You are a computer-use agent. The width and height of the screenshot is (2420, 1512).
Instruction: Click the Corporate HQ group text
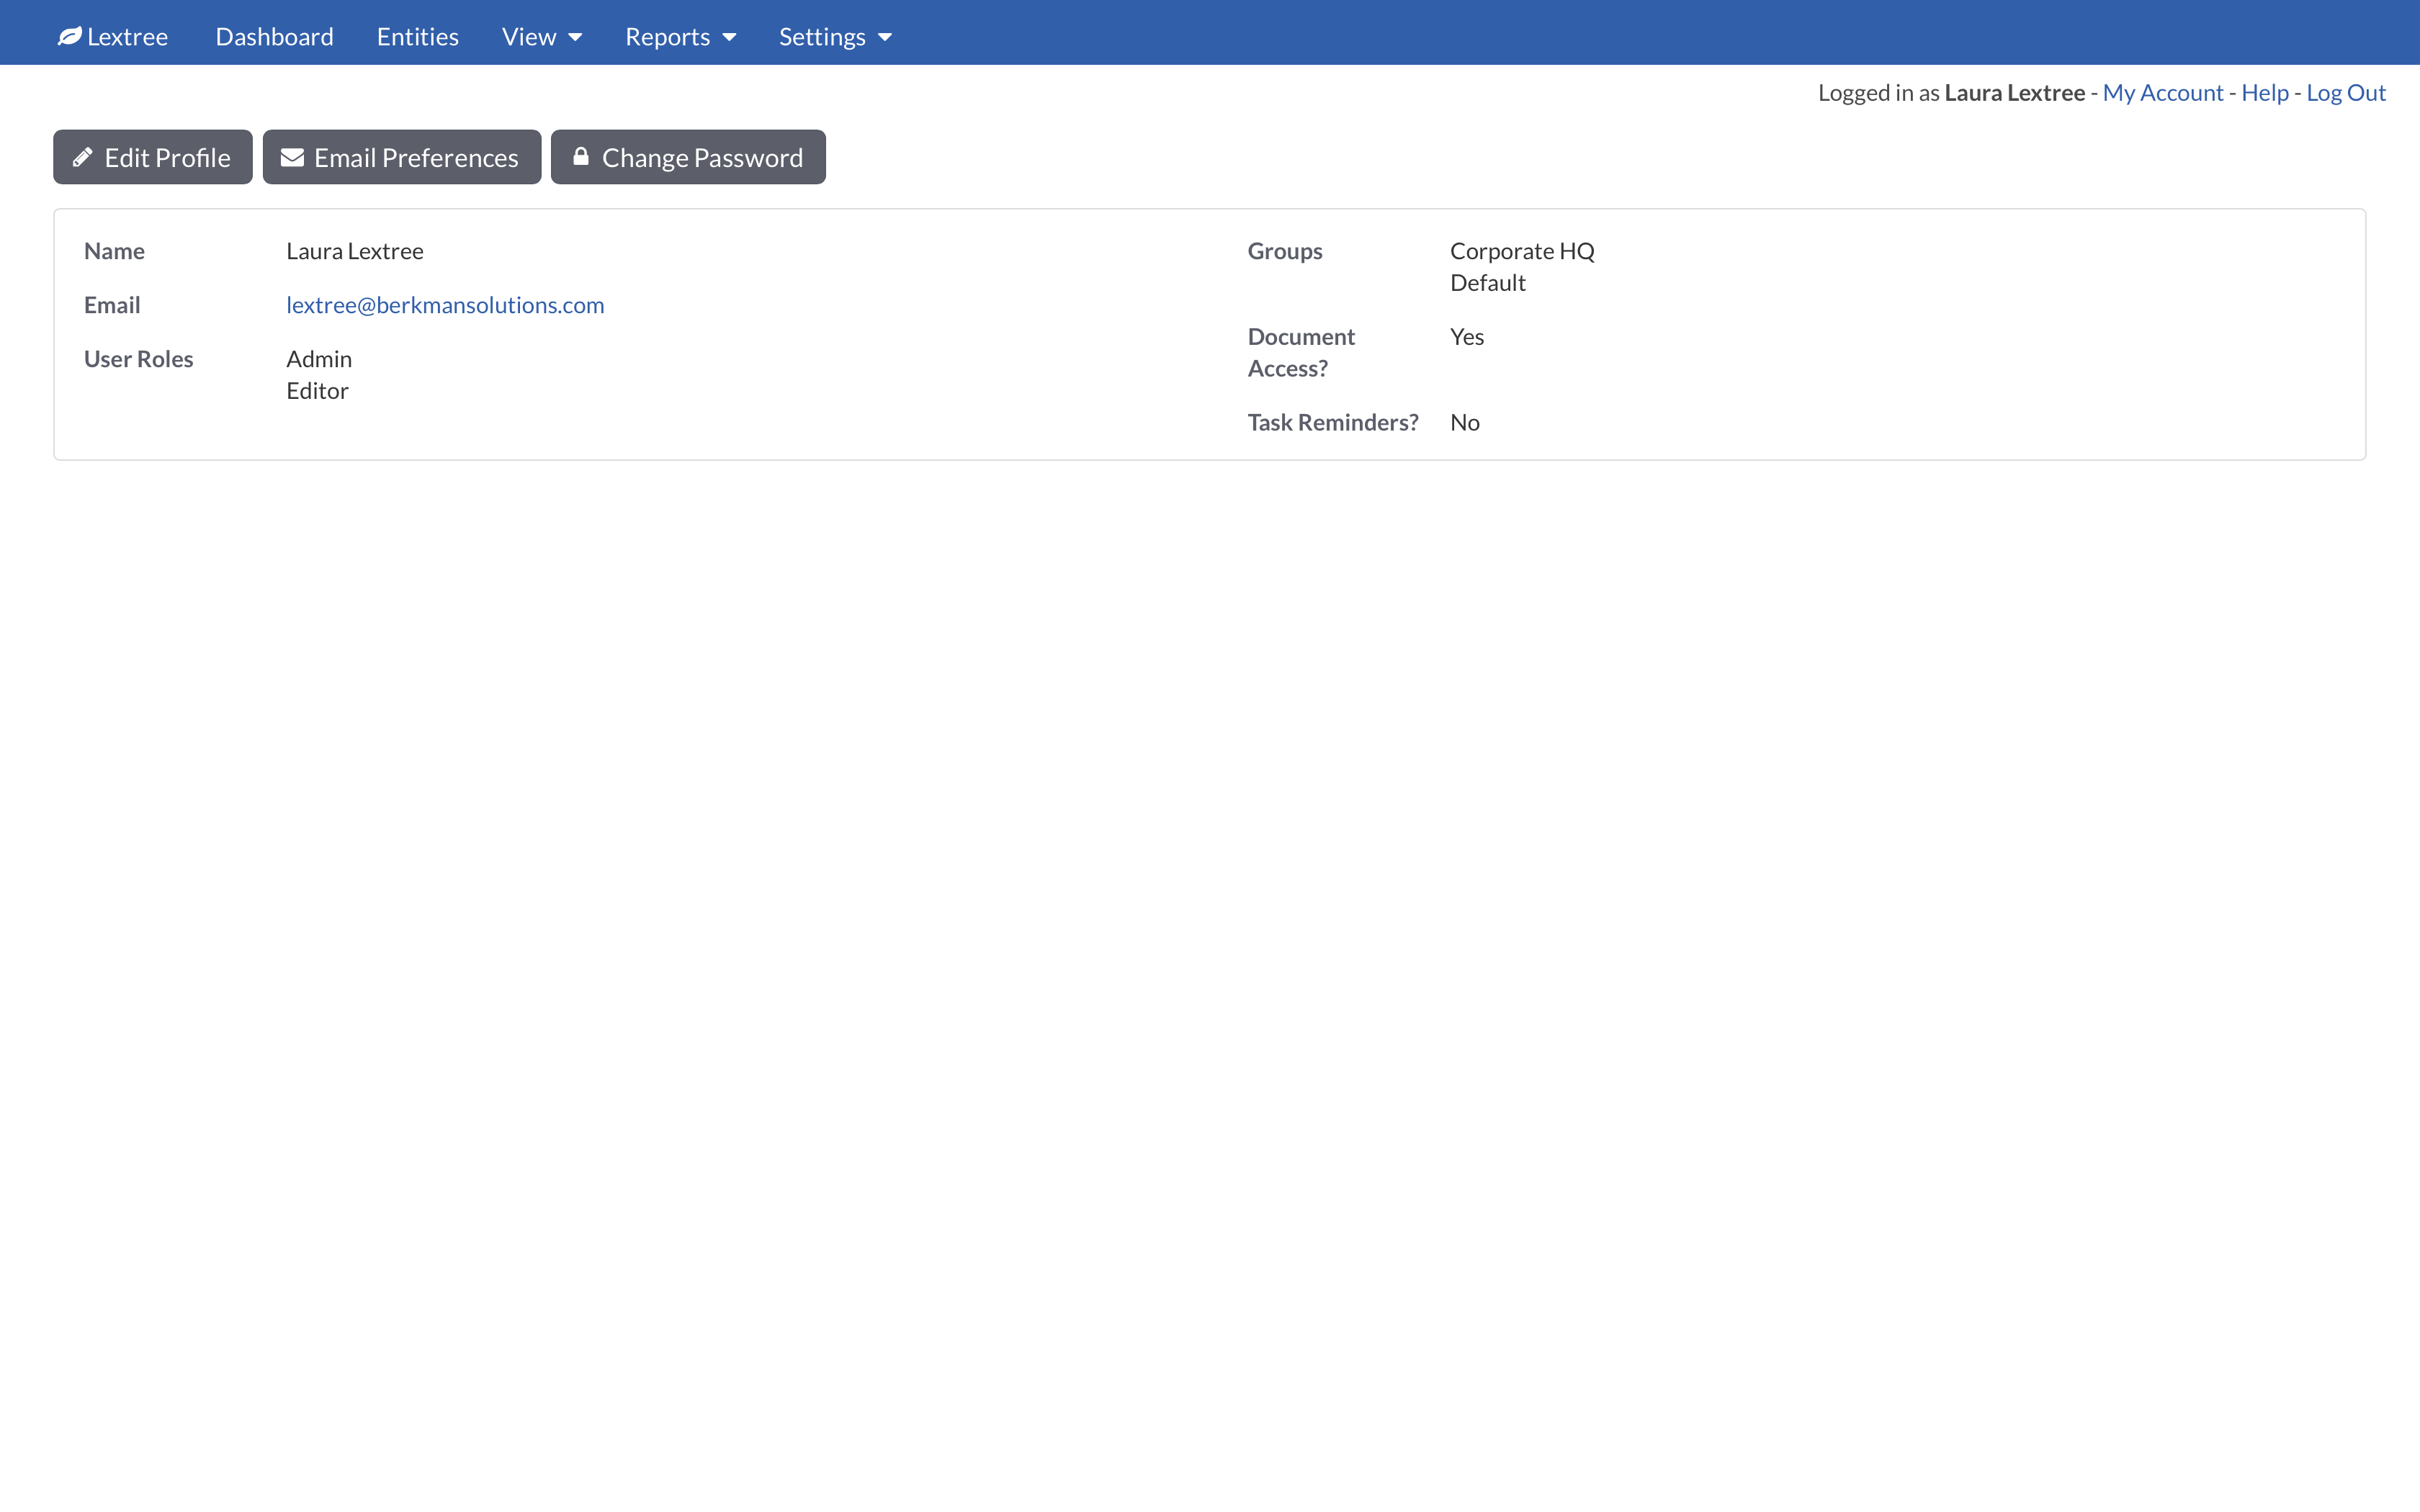[1522, 251]
